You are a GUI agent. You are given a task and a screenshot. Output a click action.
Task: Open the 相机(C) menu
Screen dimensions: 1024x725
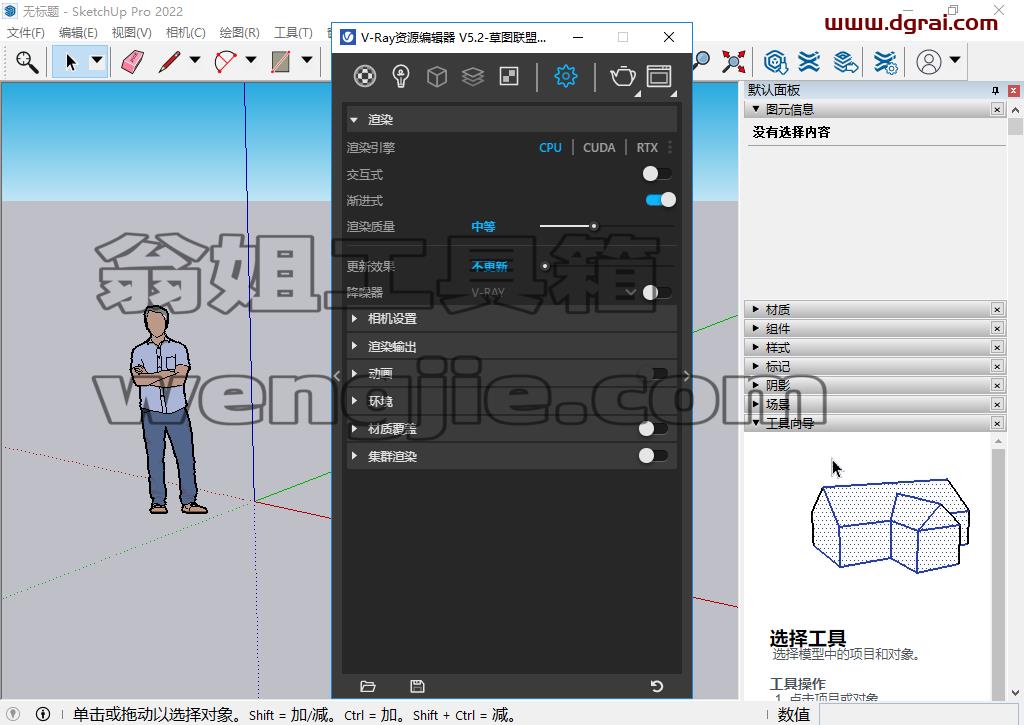[x=185, y=32]
